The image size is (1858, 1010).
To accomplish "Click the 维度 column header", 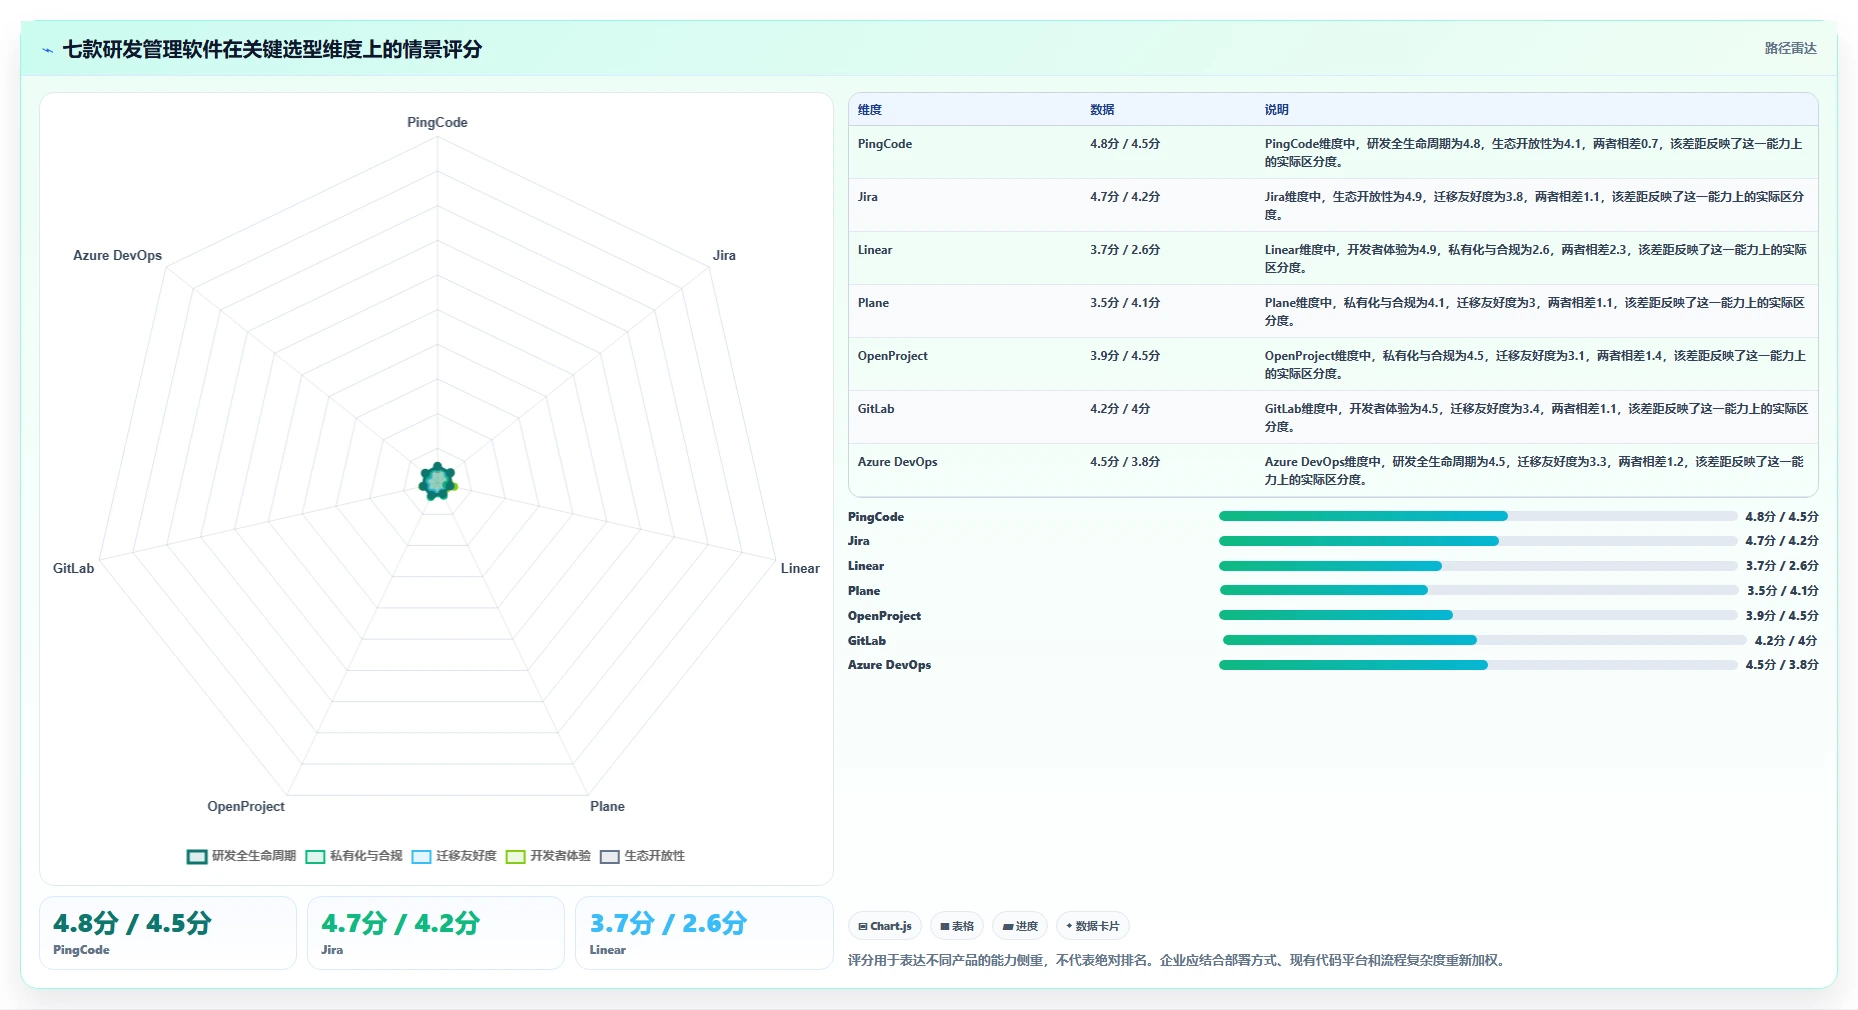I will pyautogui.click(x=870, y=110).
